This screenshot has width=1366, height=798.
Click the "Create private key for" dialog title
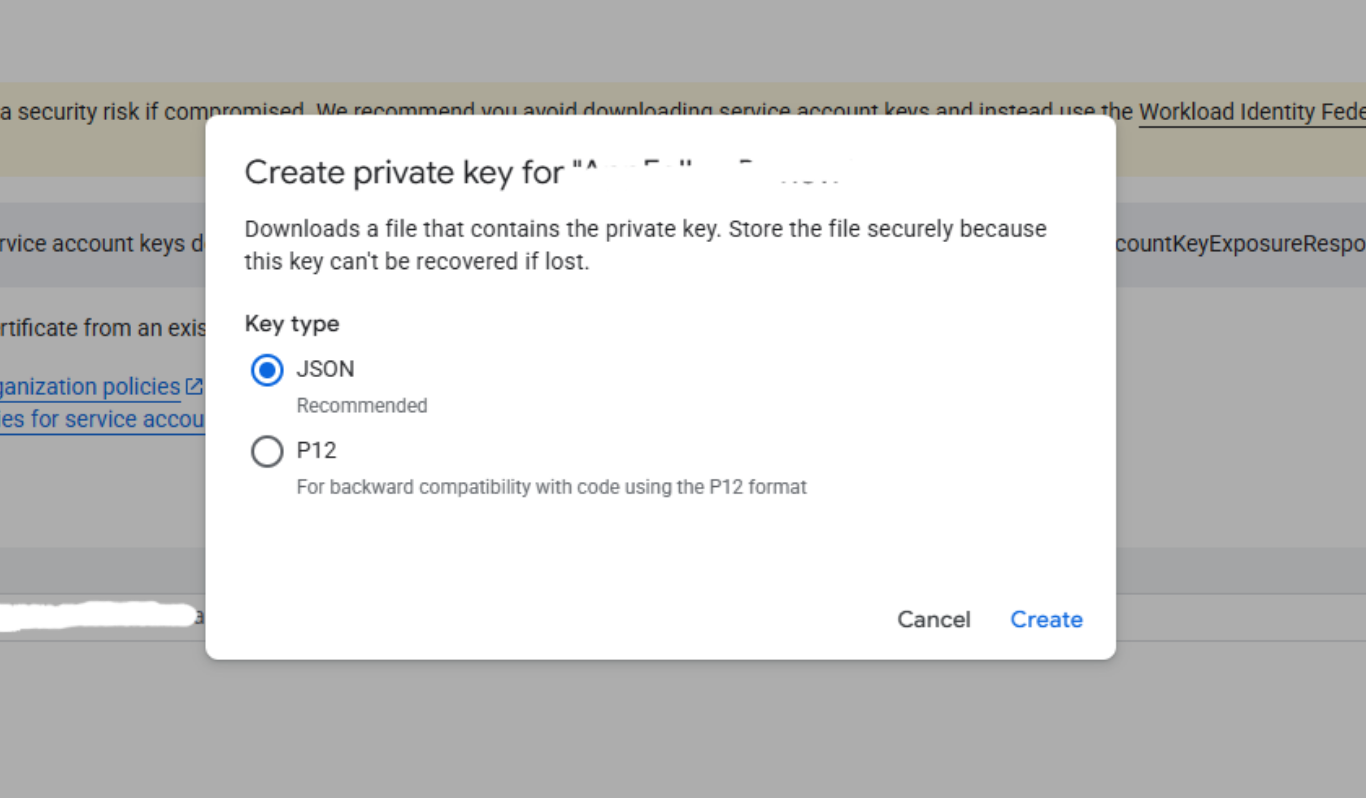pyautogui.click(x=404, y=173)
